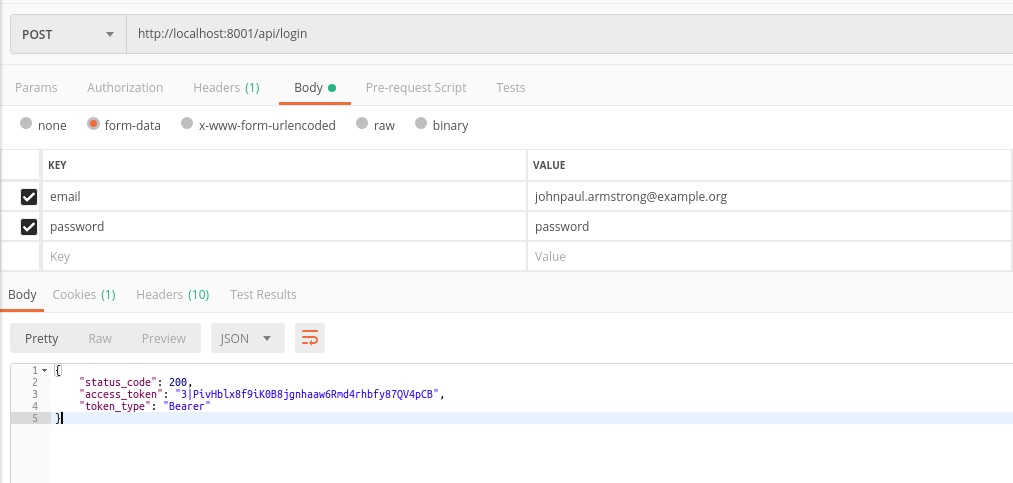Viewport: 1013px width, 483px height.
Task: Collapse the JSON root fold arrow
Action: [44, 371]
